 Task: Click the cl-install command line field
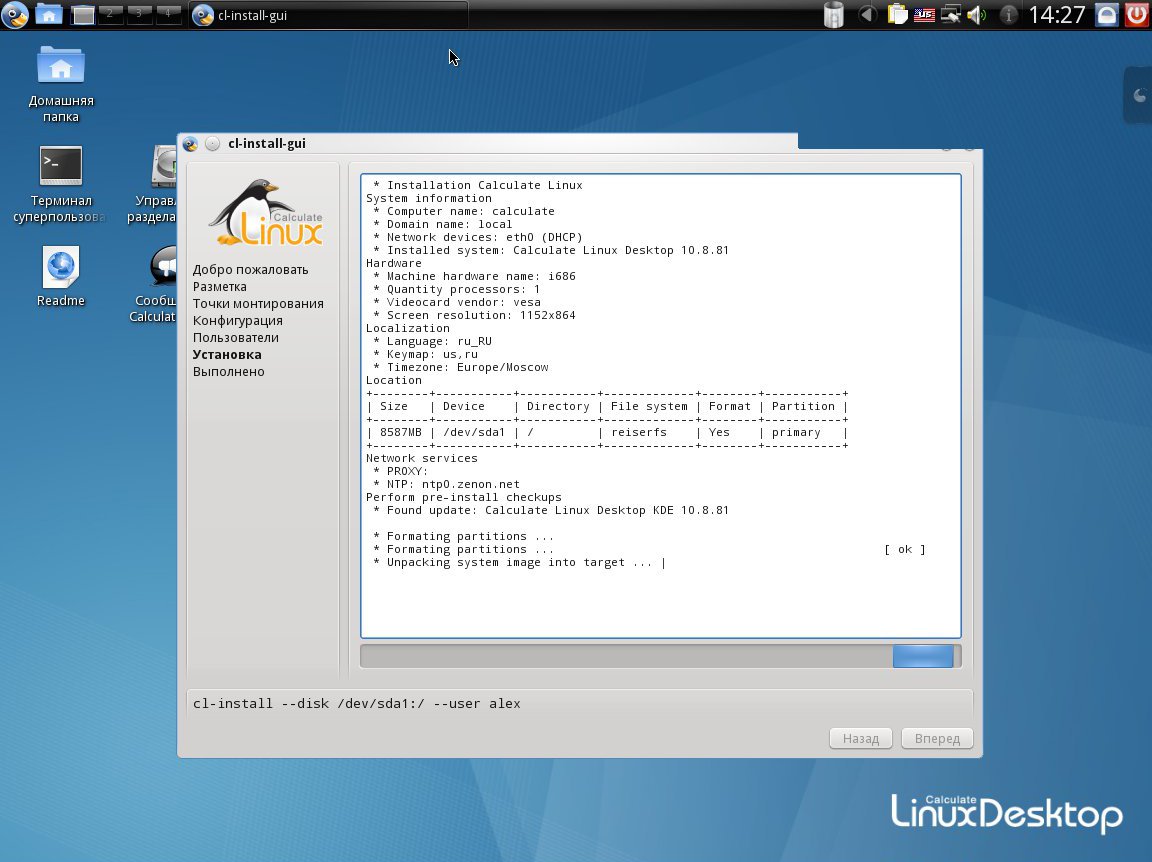click(x=578, y=704)
